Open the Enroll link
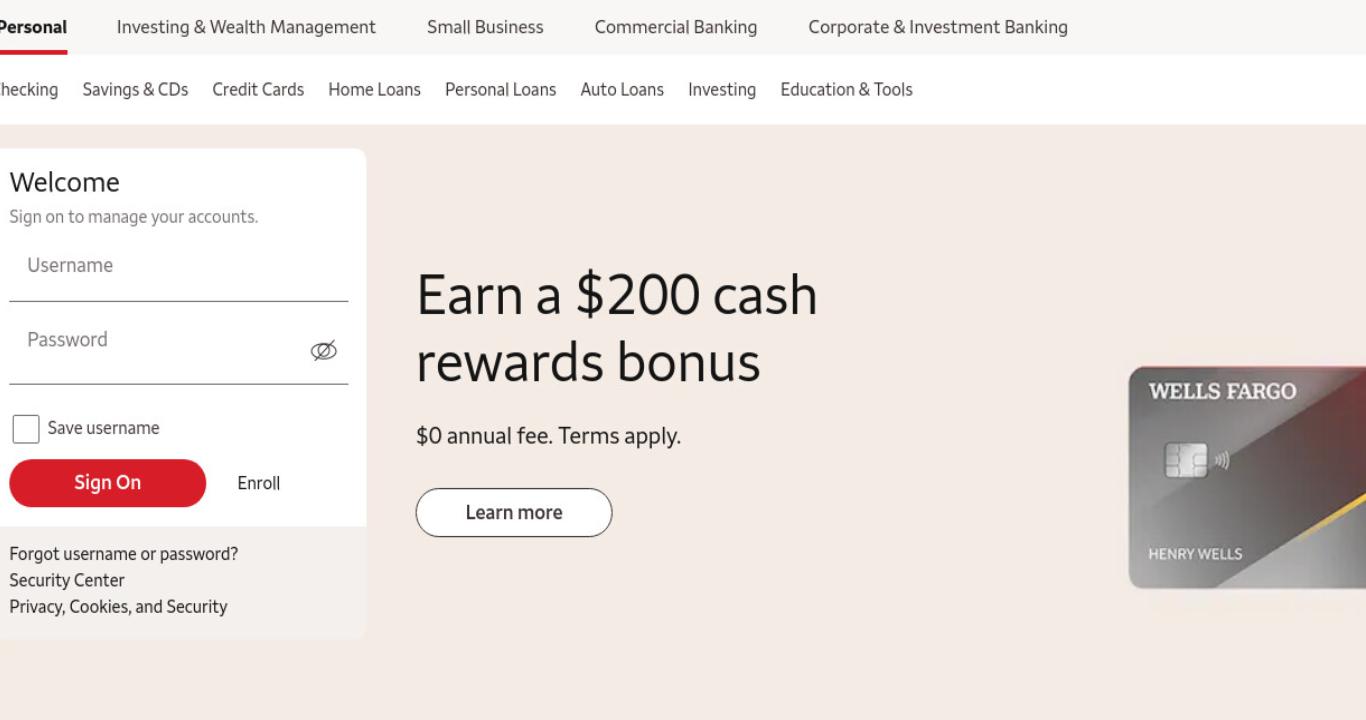This screenshot has width=1366, height=720. [259, 483]
